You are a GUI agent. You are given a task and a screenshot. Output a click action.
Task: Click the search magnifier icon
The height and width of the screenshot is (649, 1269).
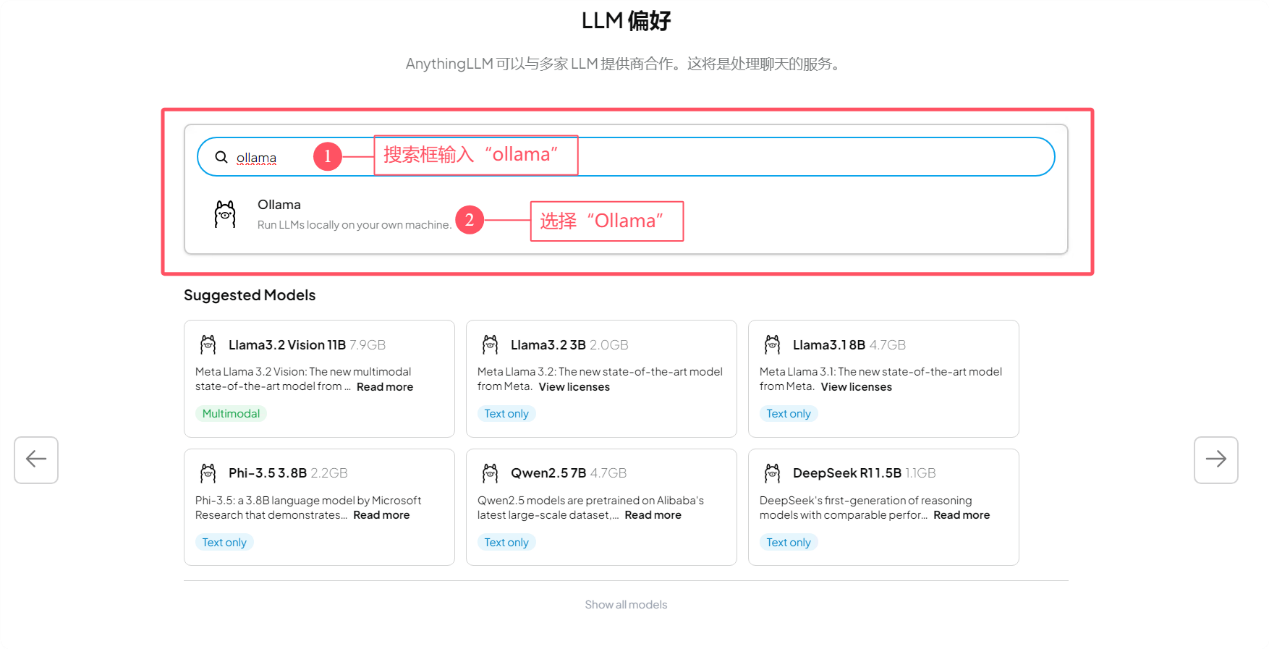point(222,157)
